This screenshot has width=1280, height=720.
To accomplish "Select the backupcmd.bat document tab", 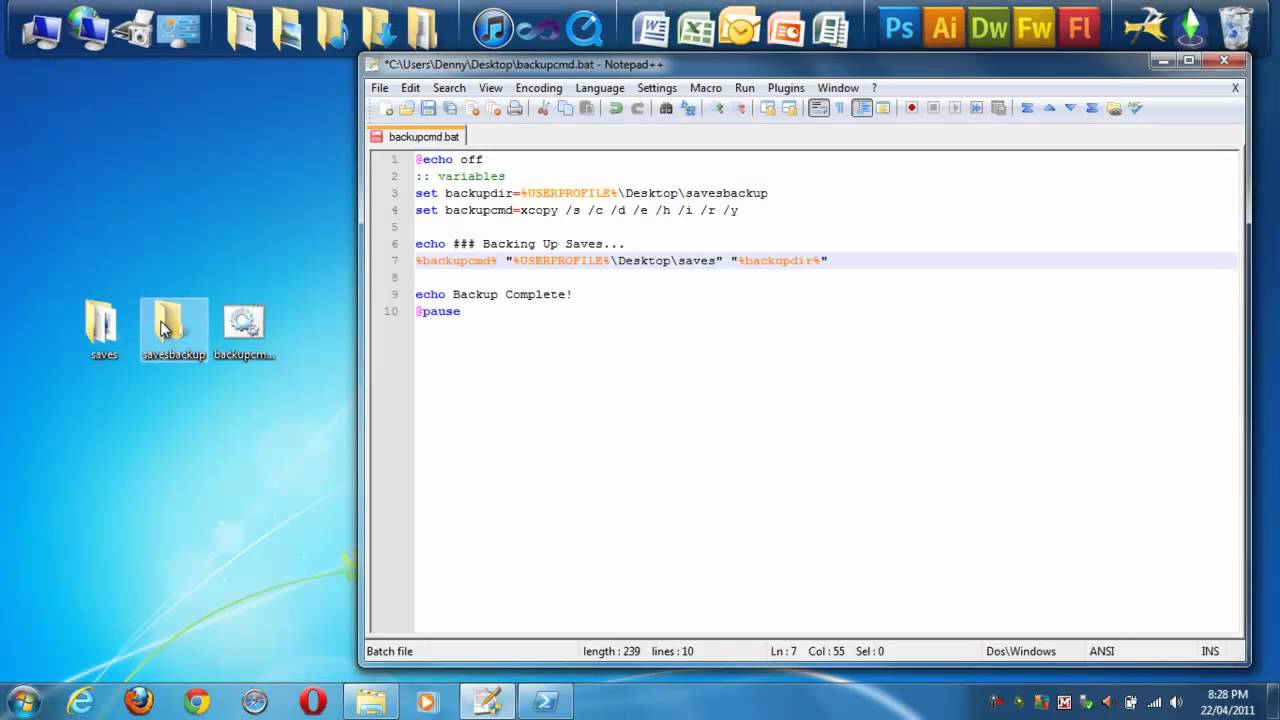I will coord(417,137).
